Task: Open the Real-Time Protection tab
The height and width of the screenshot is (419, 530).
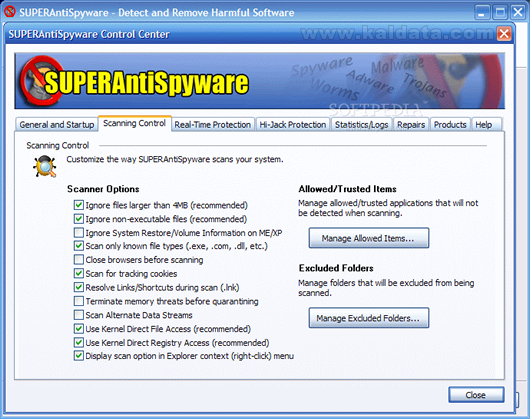Action: click(213, 125)
